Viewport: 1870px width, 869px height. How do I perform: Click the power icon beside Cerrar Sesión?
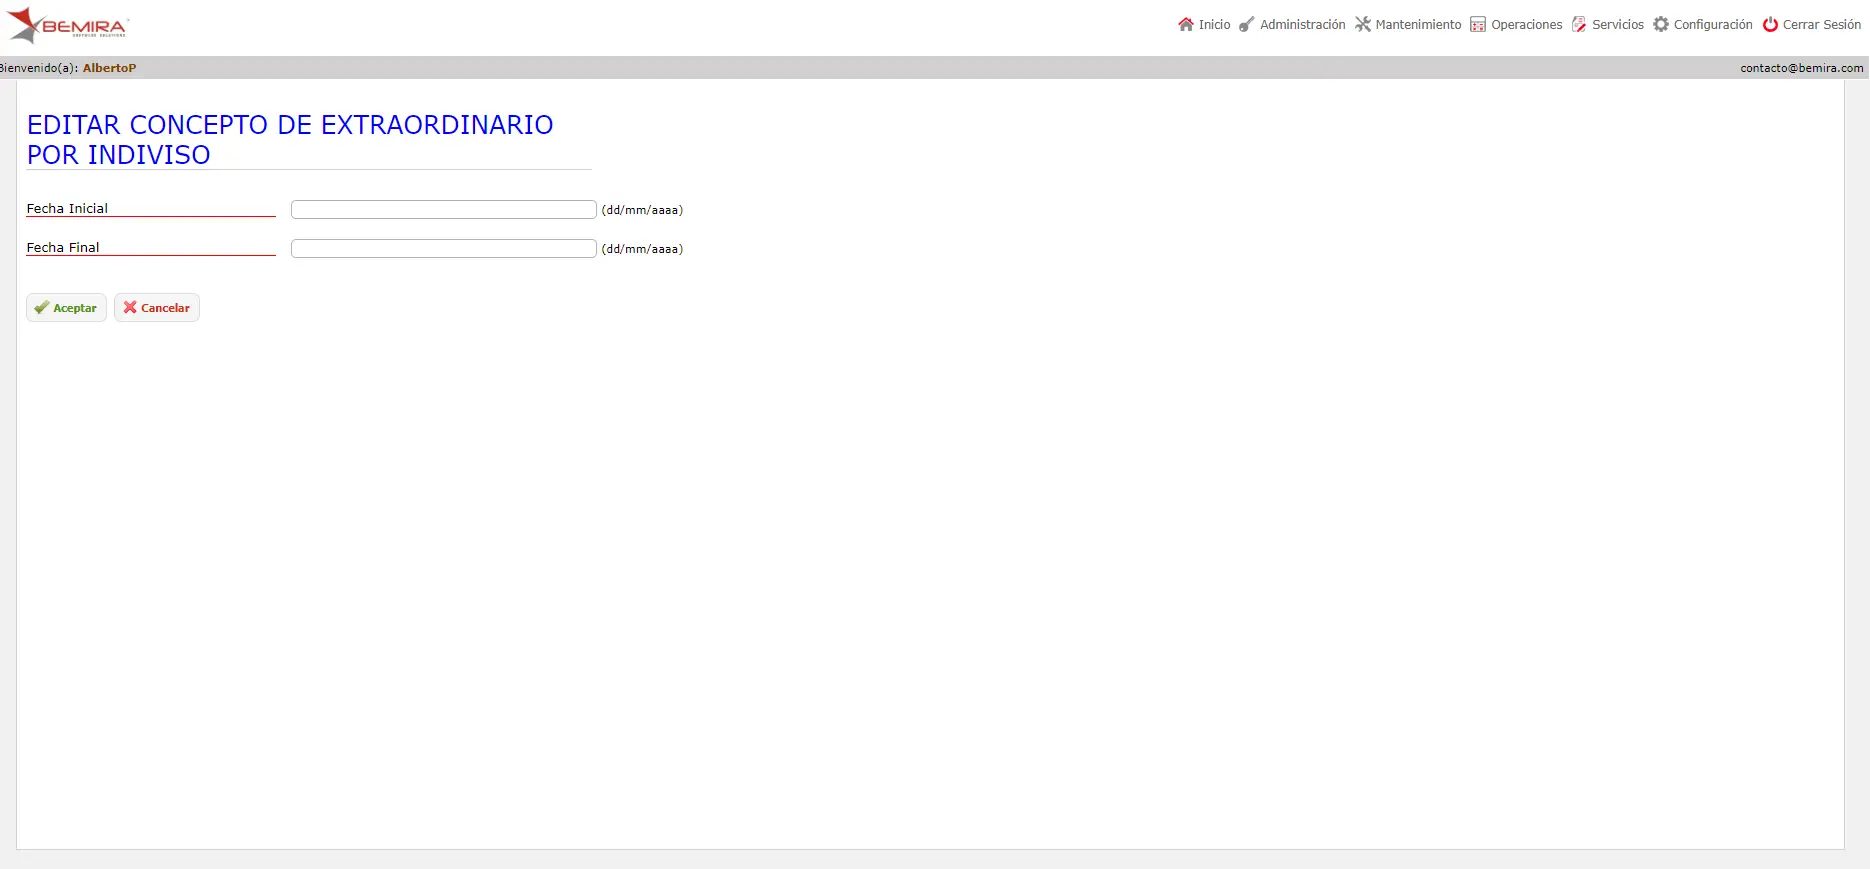click(x=1770, y=24)
